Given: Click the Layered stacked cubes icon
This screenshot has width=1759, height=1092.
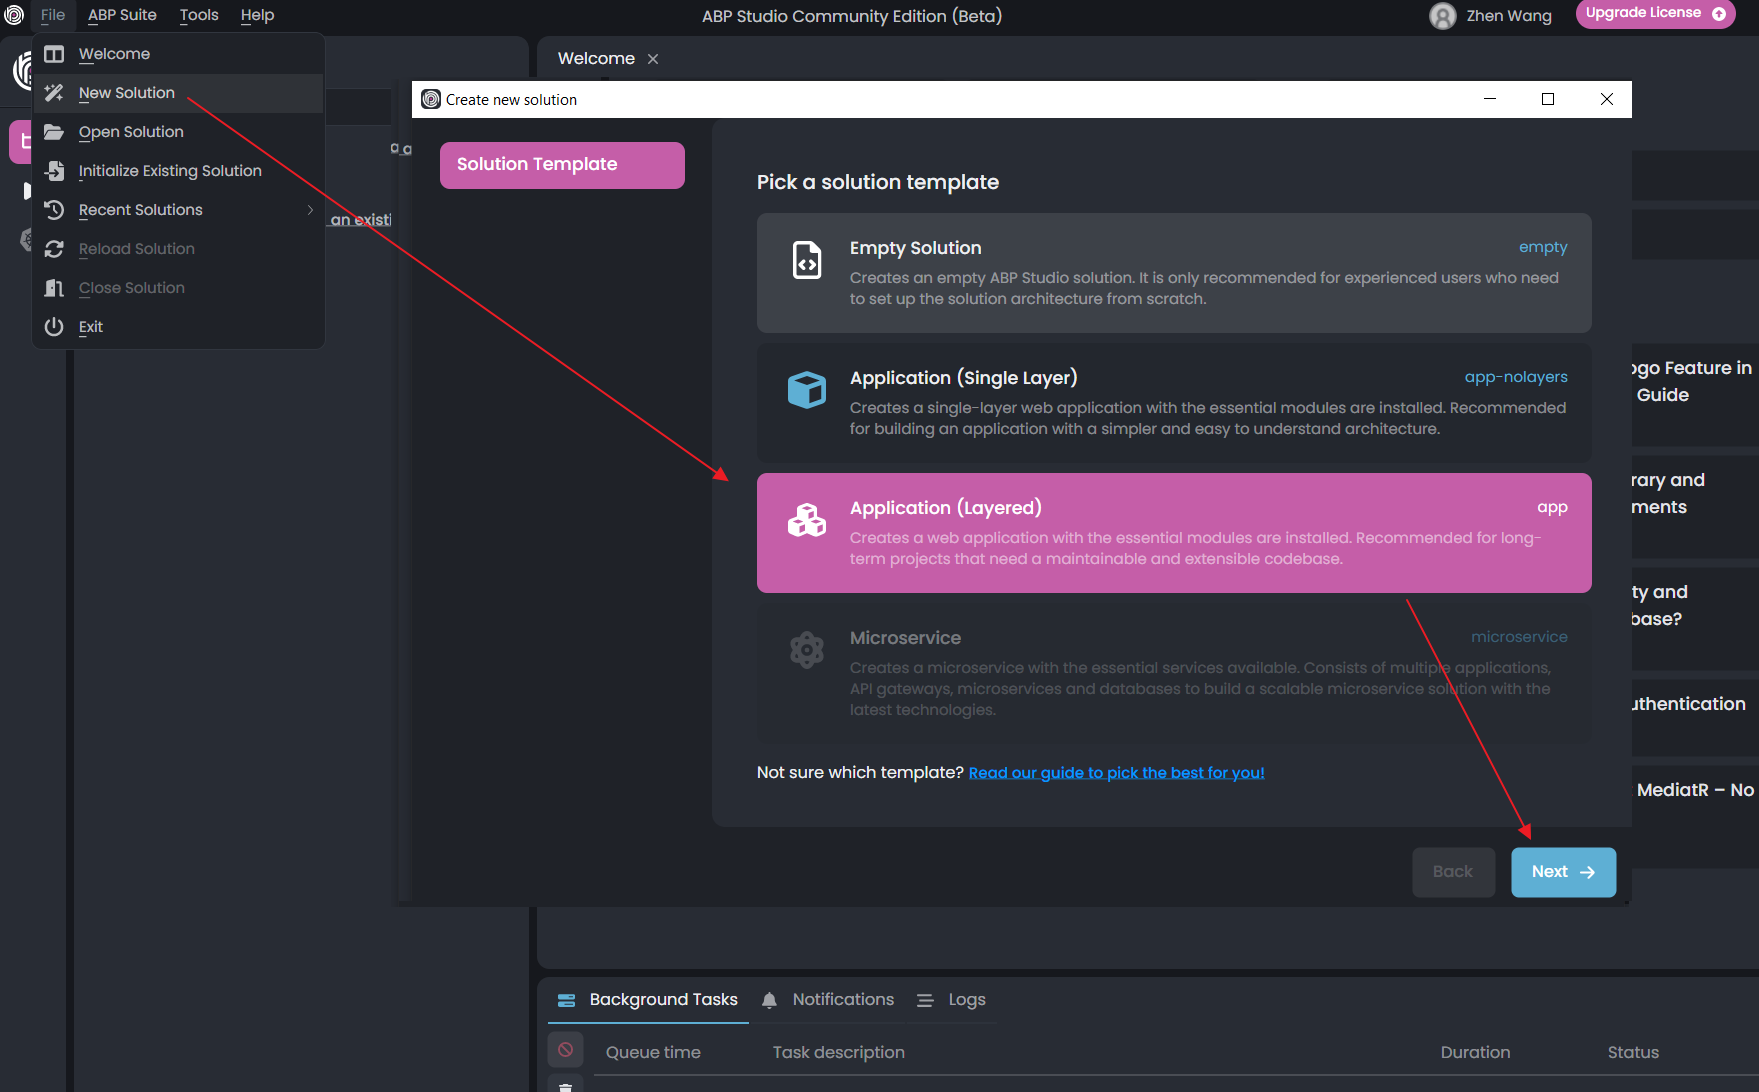Looking at the screenshot, I should pos(807,520).
